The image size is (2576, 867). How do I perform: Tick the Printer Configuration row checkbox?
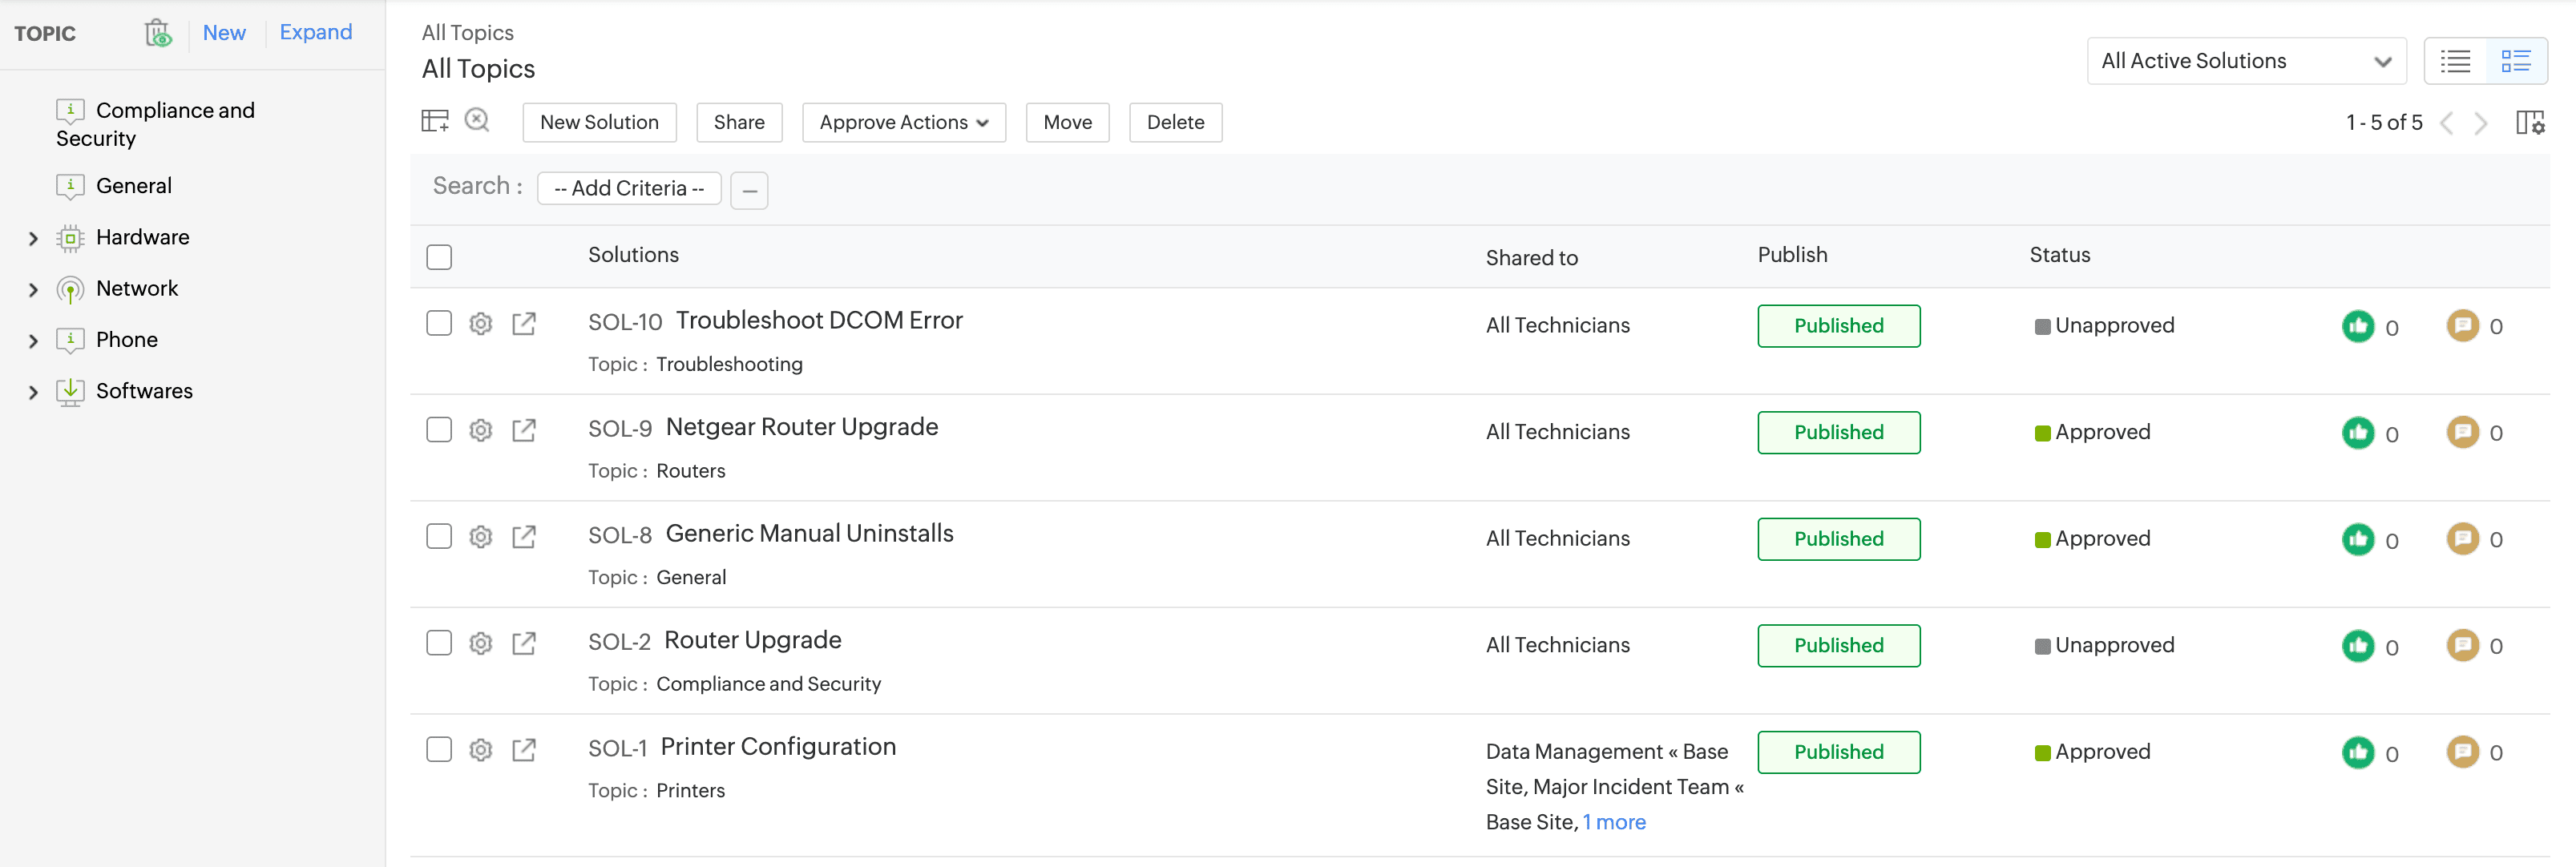439,749
